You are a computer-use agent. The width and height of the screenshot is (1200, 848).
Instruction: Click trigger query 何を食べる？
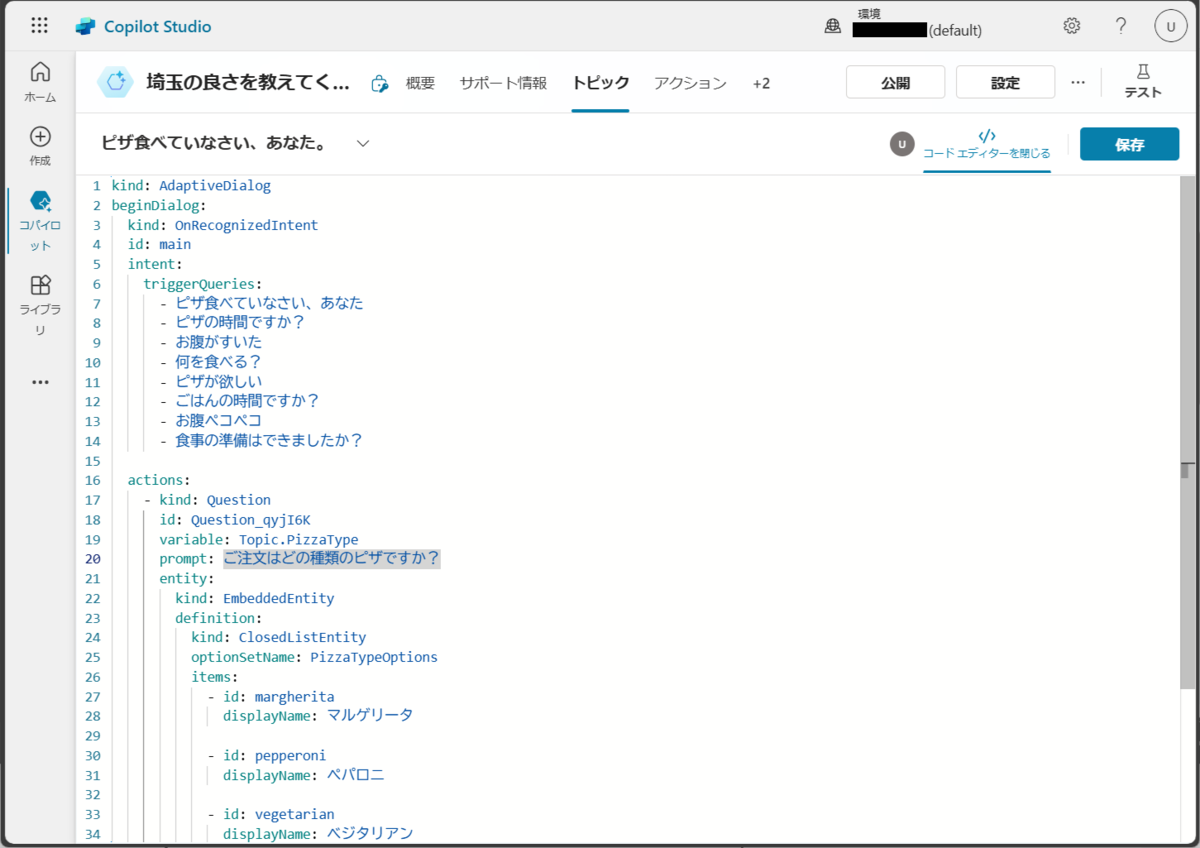click(218, 362)
